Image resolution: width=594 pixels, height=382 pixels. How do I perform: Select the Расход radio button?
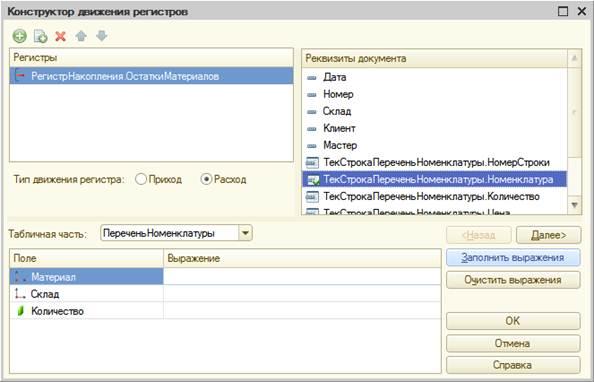pos(206,179)
